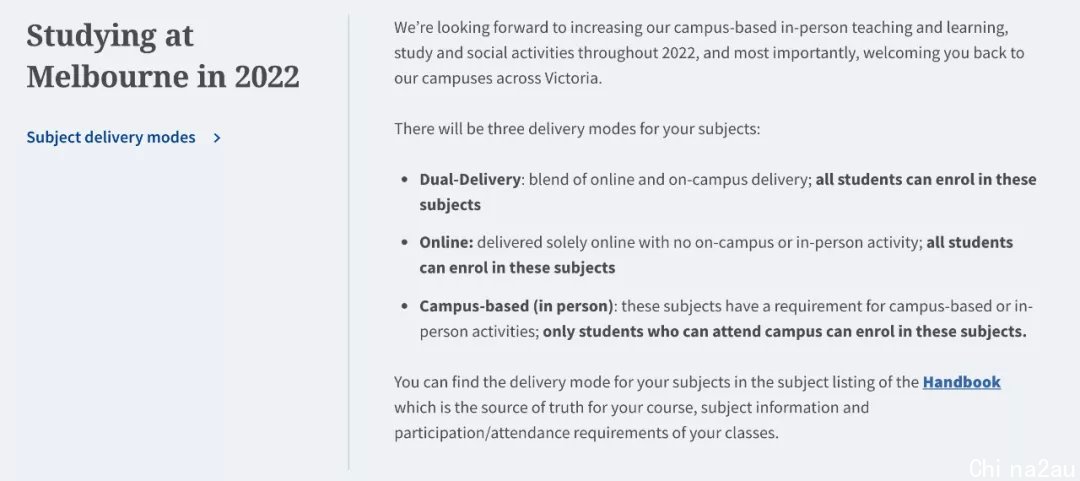Open the Subject delivery modes link
The width and height of the screenshot is (1080, 481).
pyautogui.click(x=111, y=137)
